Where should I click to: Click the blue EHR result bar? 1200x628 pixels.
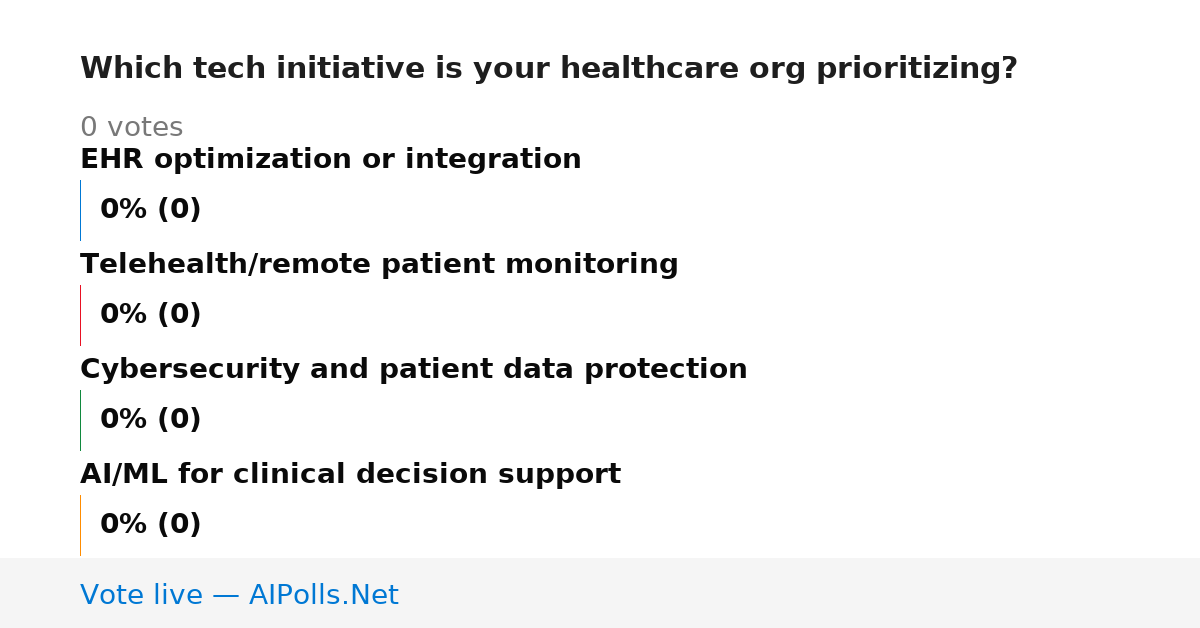pos(80,210)
